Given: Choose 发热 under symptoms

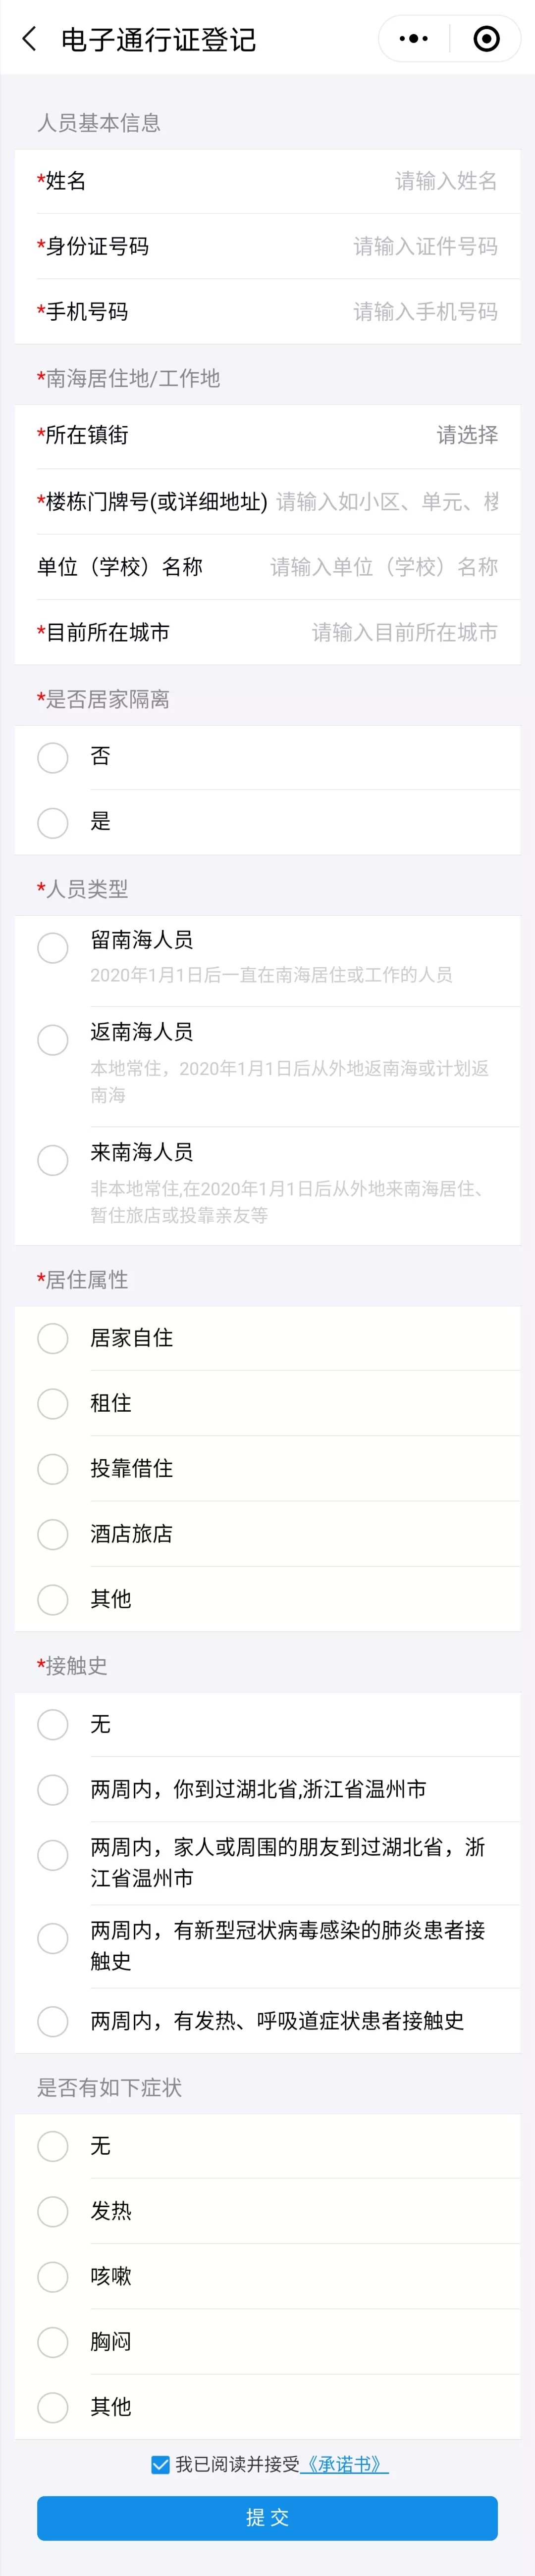Looking at the screenshot, I should (53, 2211).
